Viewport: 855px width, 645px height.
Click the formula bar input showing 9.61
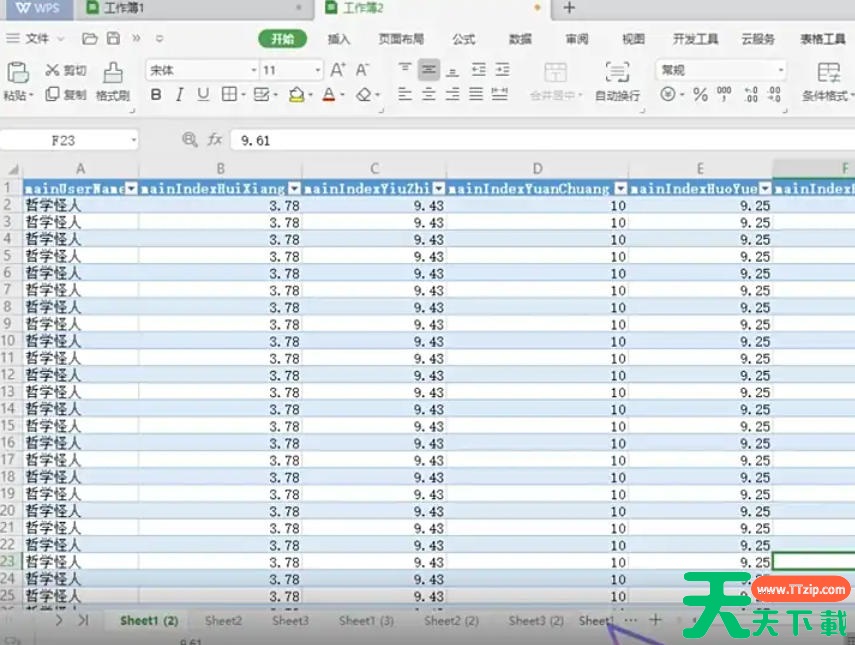click(x=500, y=140)
